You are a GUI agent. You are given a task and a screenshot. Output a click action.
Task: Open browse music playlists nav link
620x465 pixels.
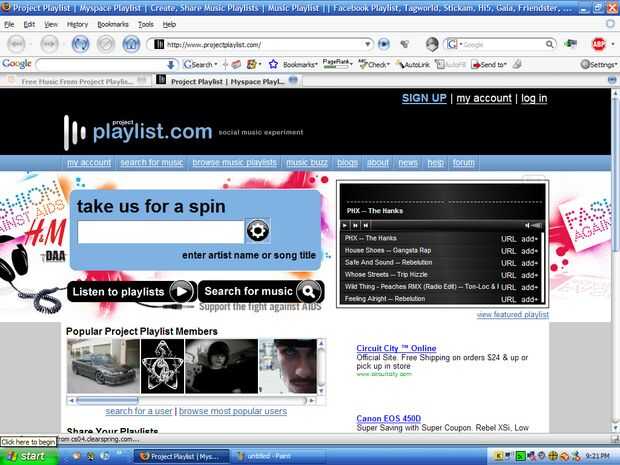(x=234, y=163)
